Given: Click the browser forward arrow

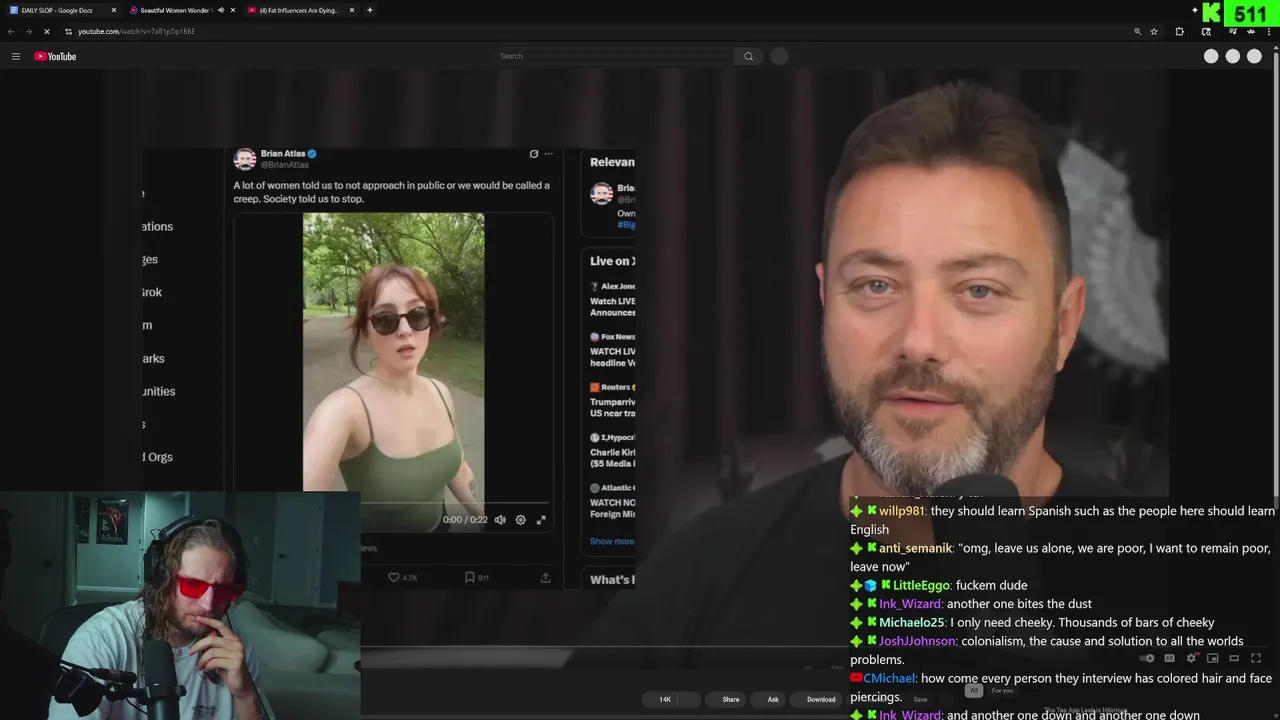Looking at the screenshot, I should [28, 31].
